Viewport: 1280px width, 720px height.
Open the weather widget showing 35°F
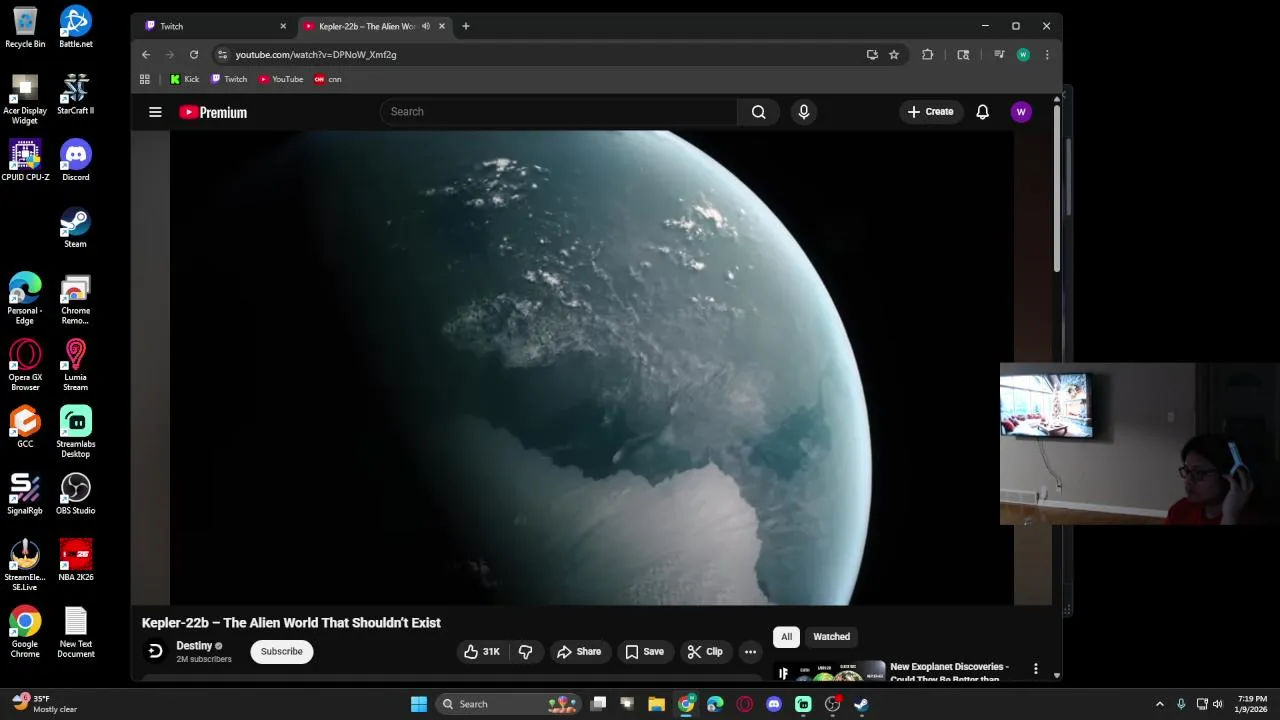44,704
